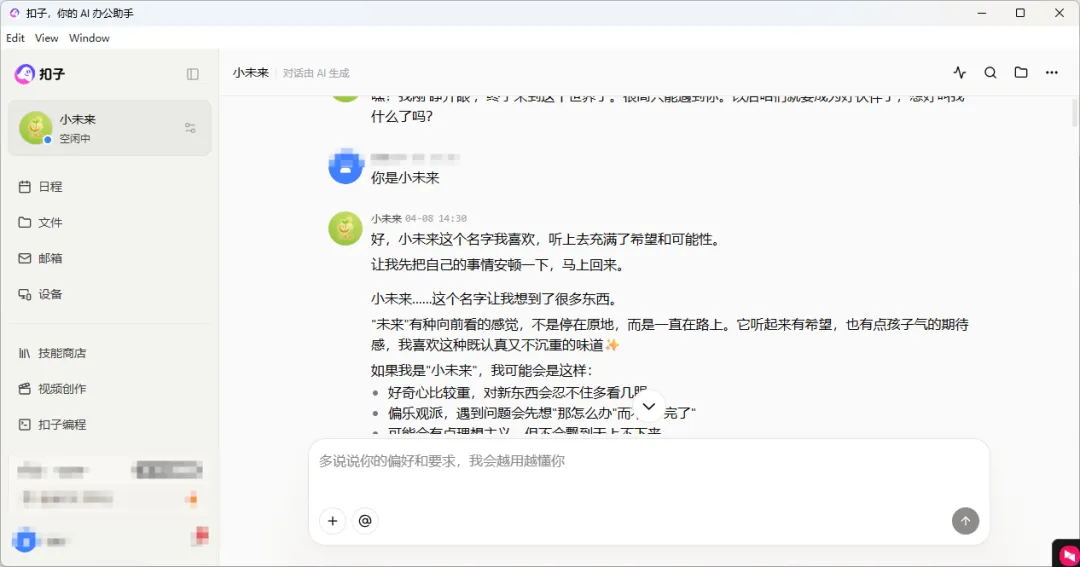Screen dimensions: 1080x567
Task: Open 邮箱 mail in sidebar
Action: [x=110, y=258]
